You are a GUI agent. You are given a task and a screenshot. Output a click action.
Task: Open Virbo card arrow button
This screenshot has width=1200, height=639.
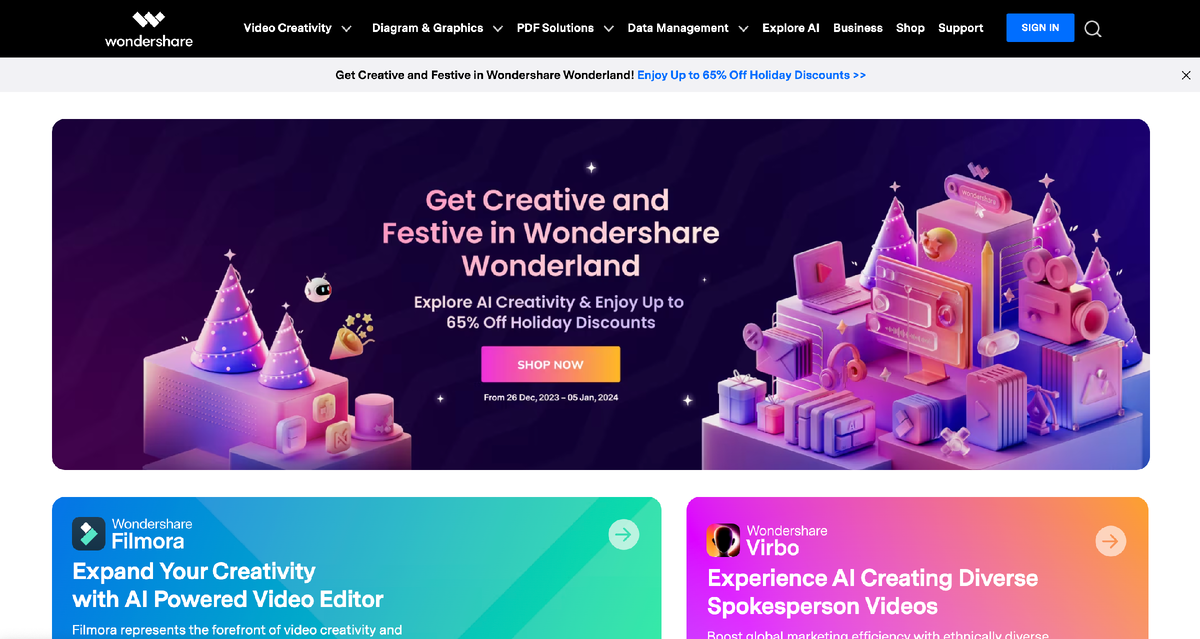[x=1110, y=542]
